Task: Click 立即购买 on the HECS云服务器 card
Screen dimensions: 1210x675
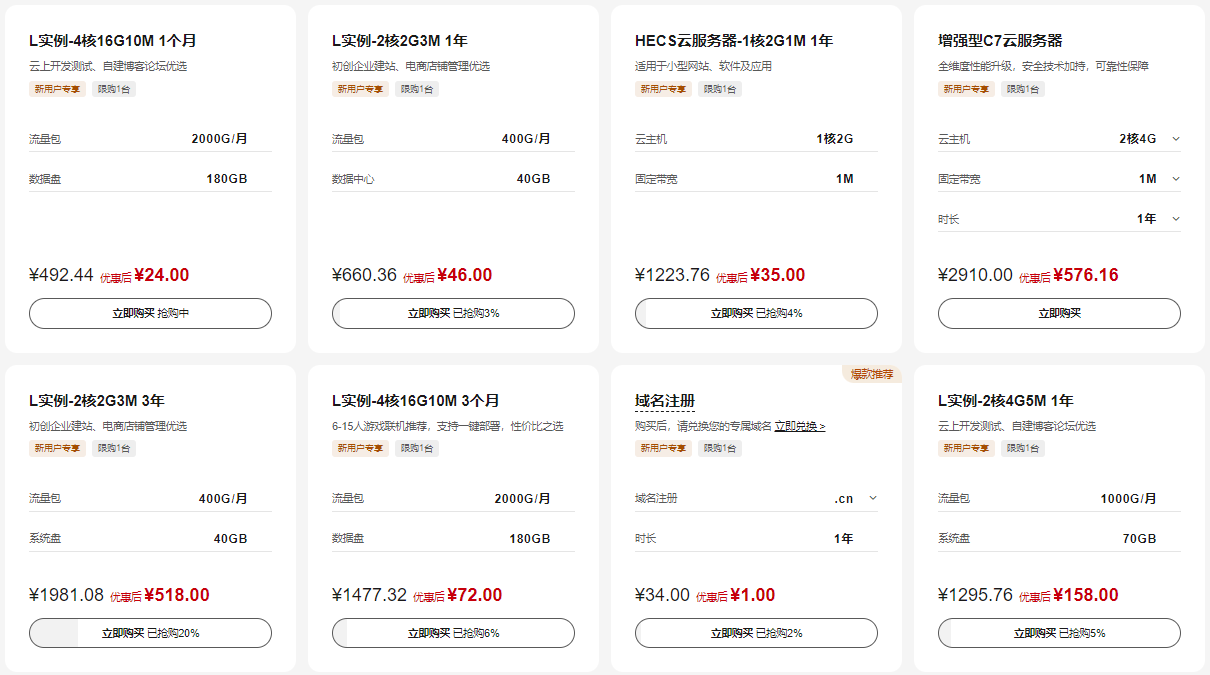Action: point(756,313)
